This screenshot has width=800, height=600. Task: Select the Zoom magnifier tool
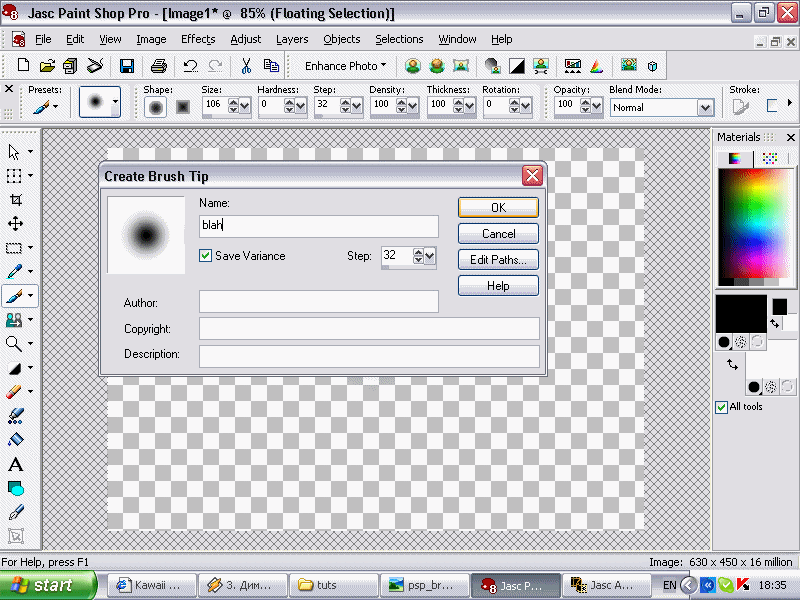pyautogui.click(x=14, y=343)
